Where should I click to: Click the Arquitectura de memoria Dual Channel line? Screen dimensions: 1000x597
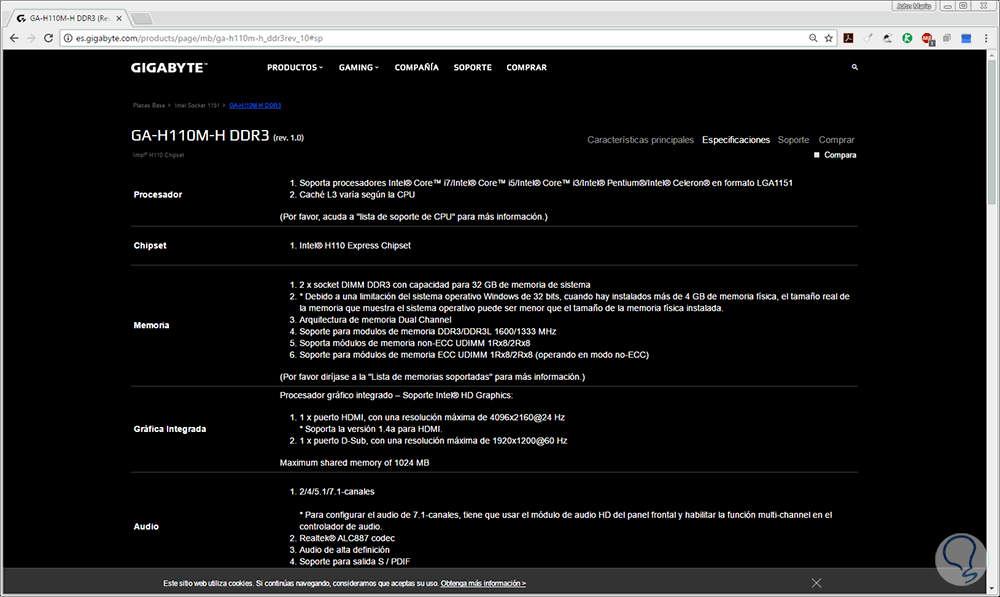click(375, 320)
